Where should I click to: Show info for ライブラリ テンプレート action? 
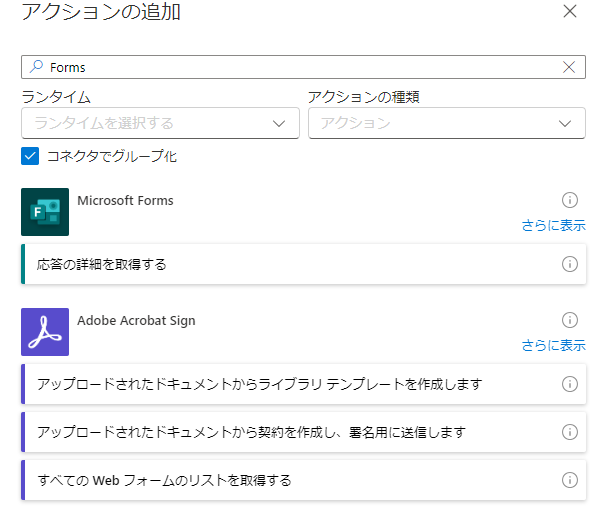click(570, 384)
